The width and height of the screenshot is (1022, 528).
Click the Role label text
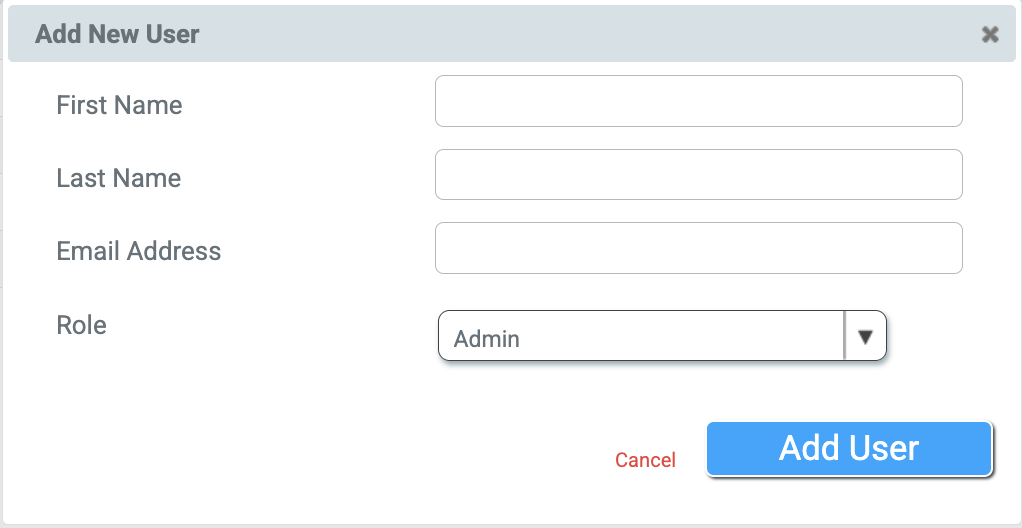click(x=81, y=325)
